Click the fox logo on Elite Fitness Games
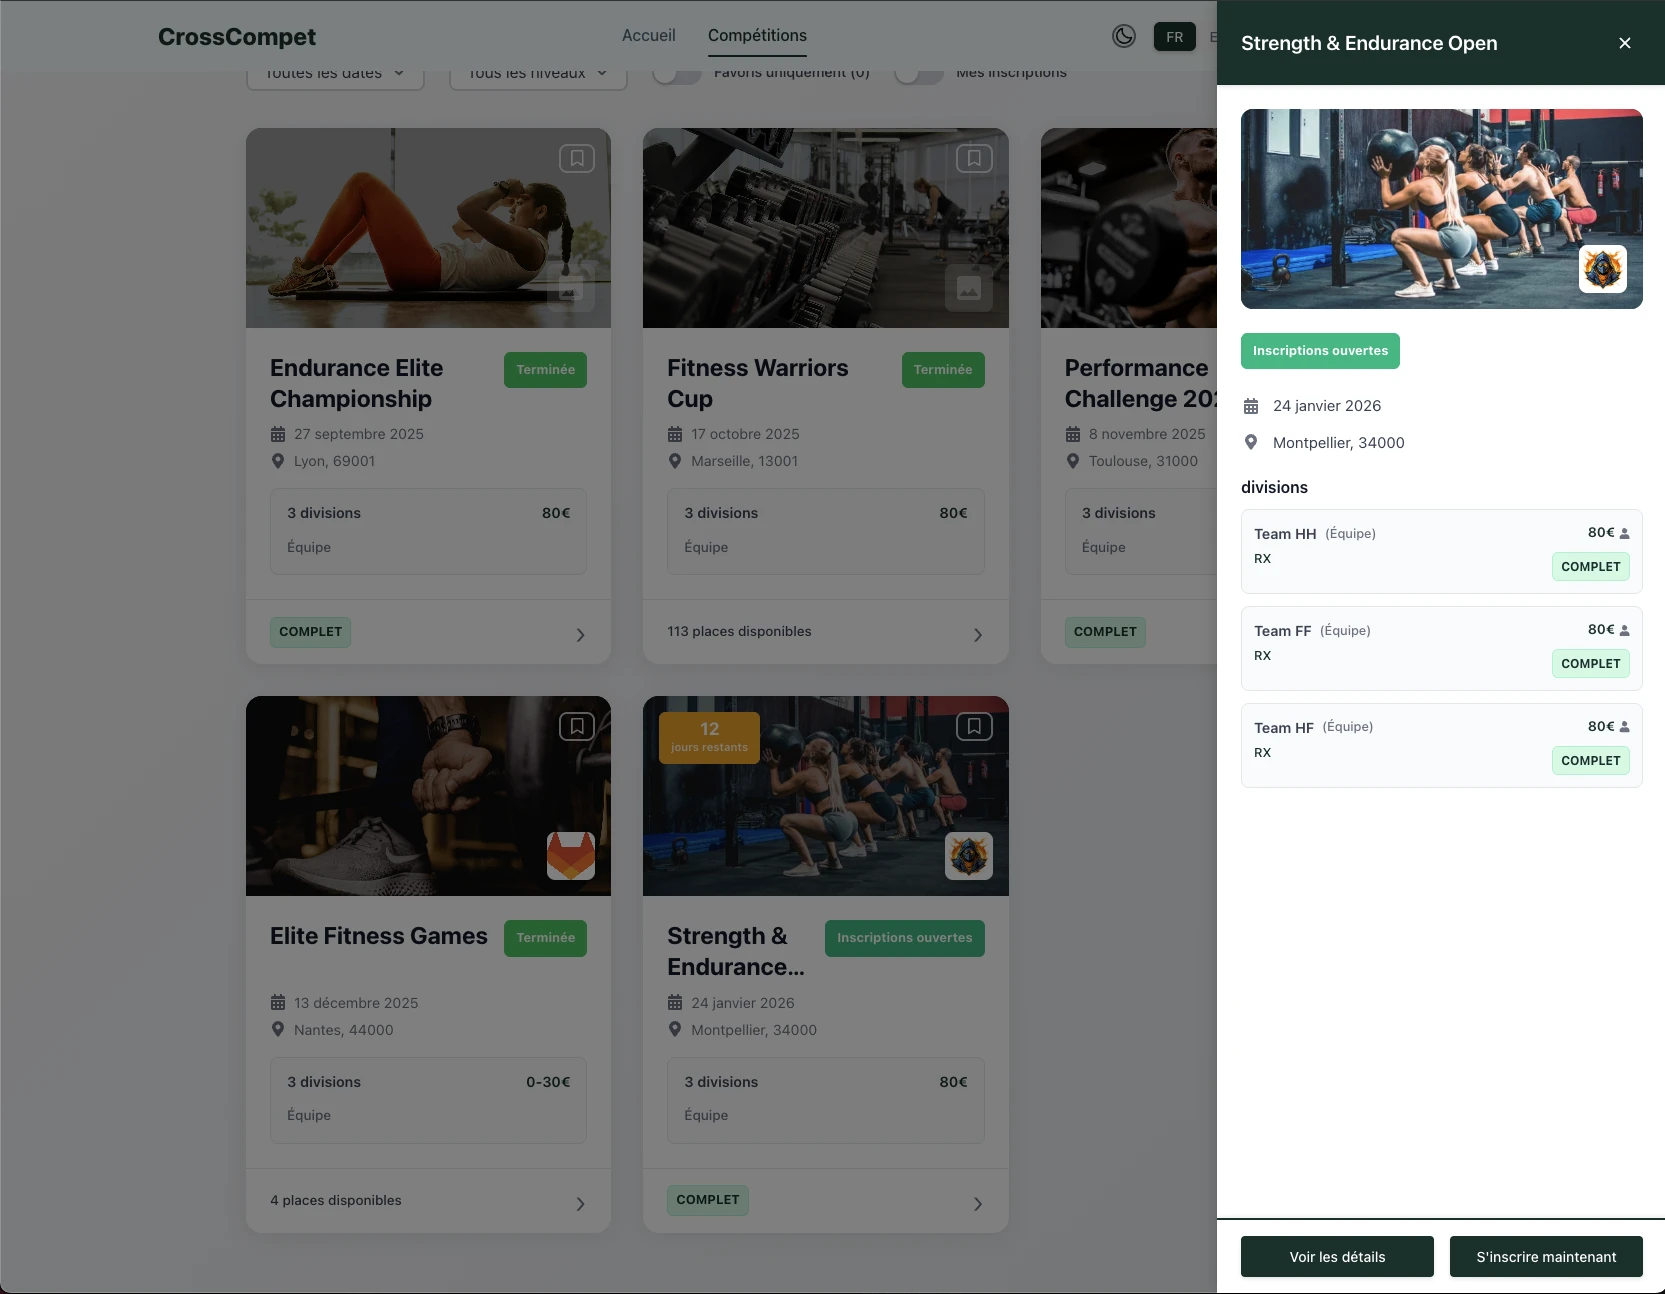Image resolution: width=1665 pixels, height=1294 pixels. click(570, 856)
